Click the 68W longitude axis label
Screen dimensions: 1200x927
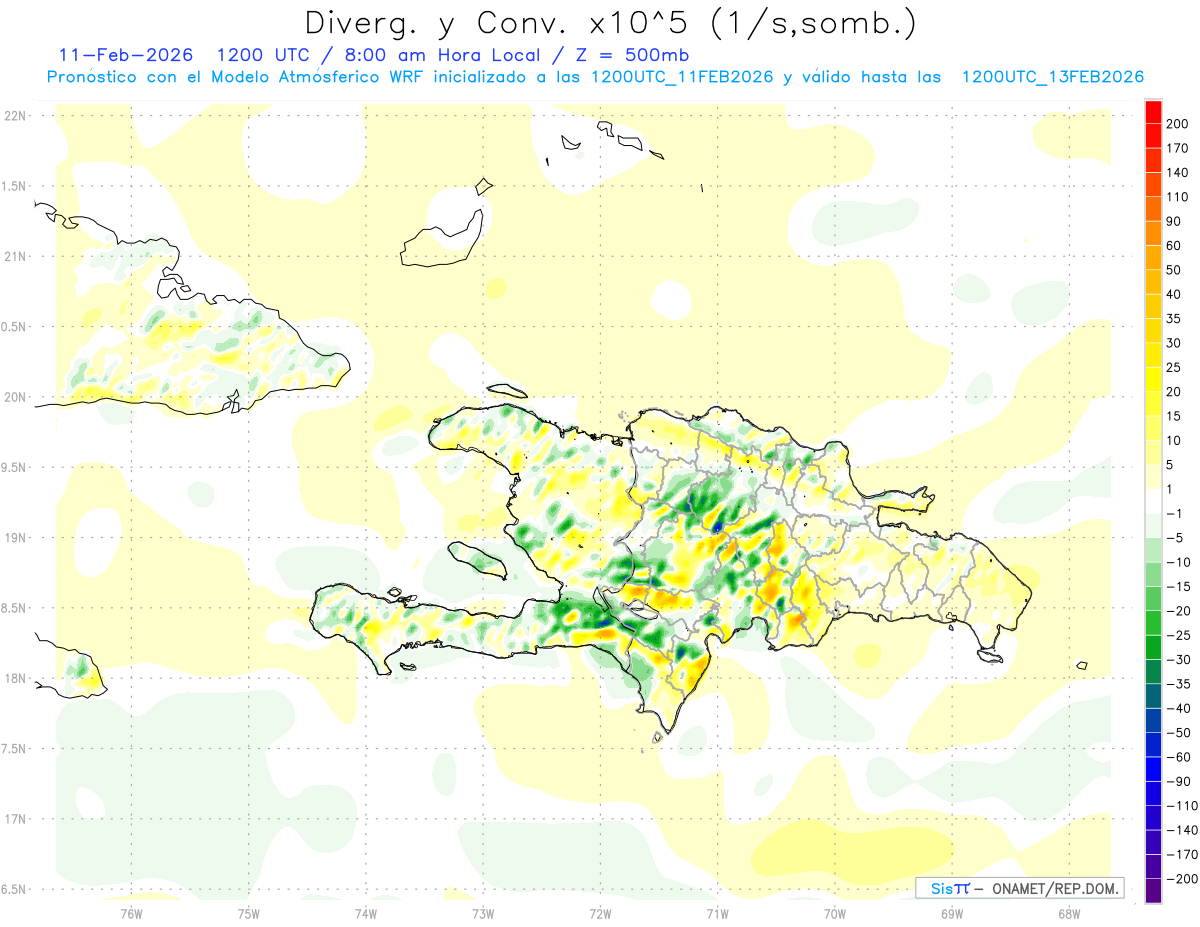click(x=1068, y=913)
